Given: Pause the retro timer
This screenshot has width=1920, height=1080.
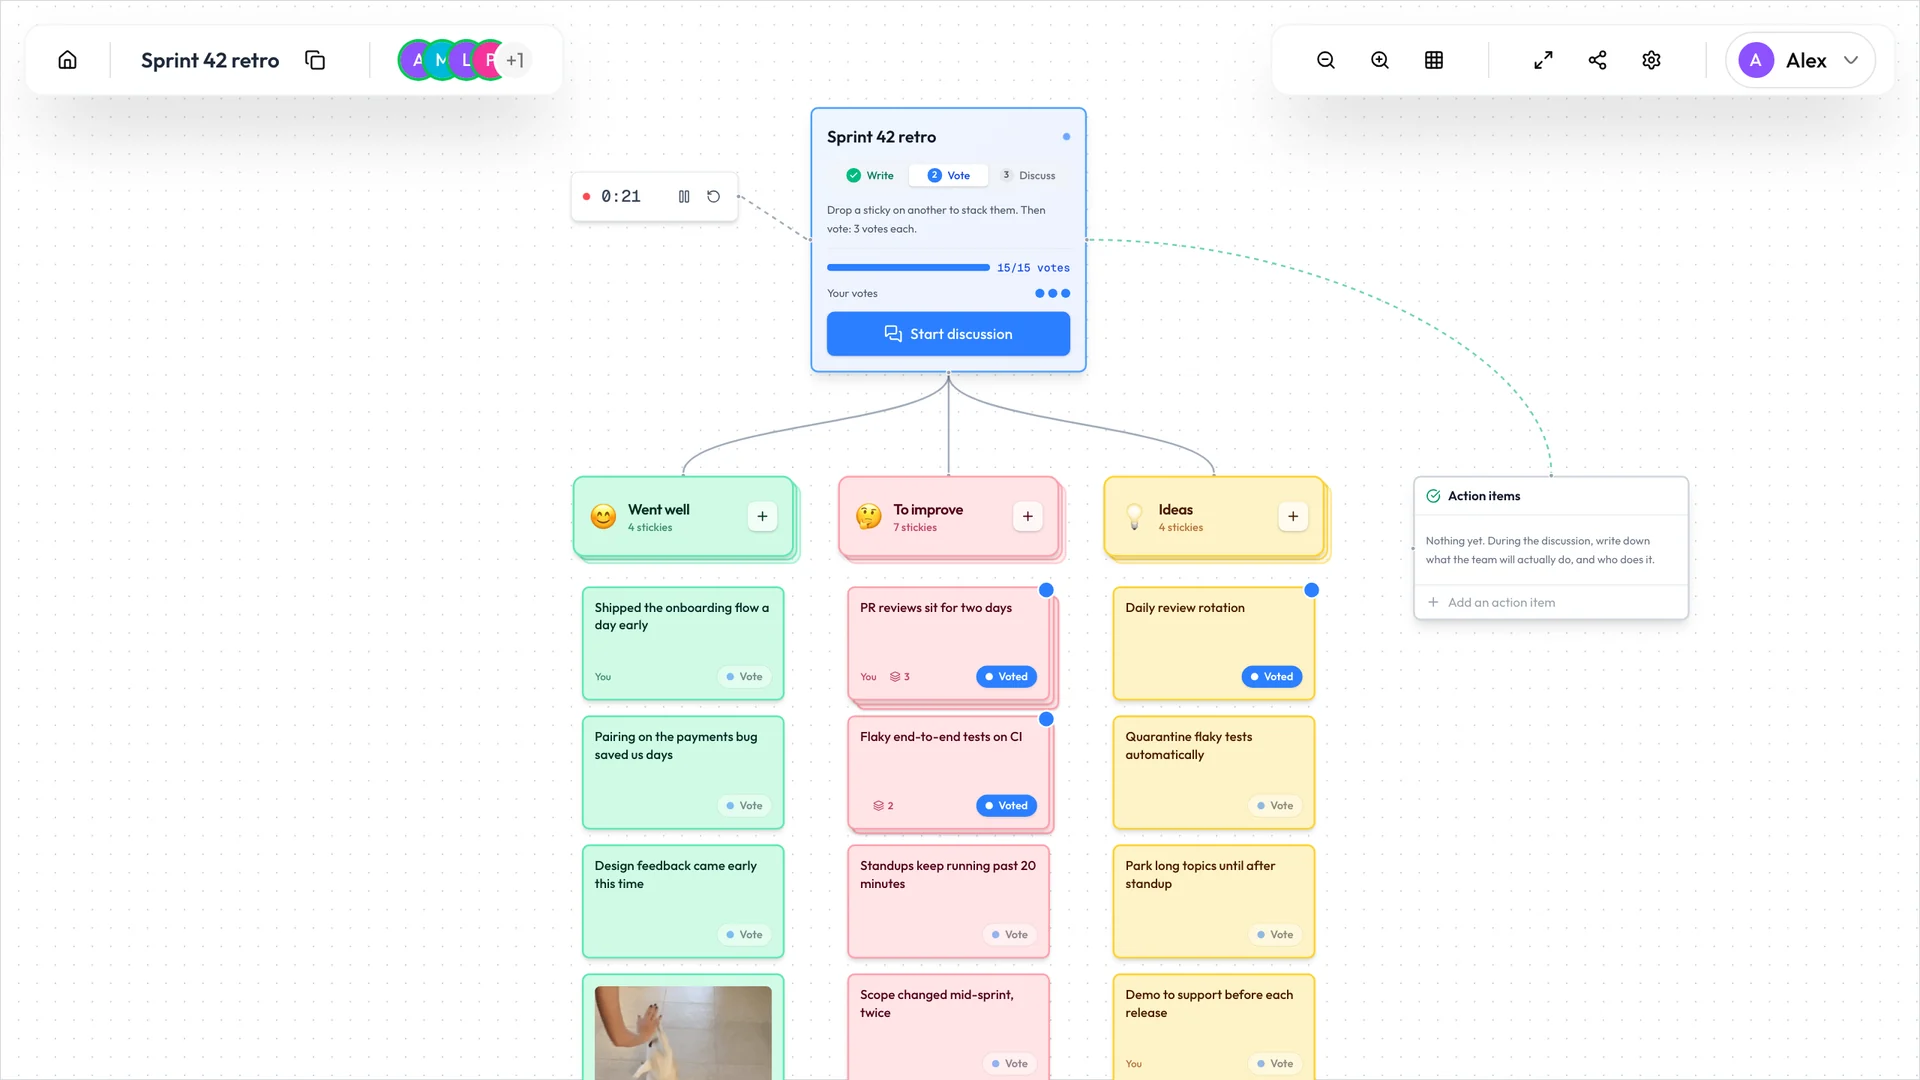Looking at the screenshot, I should 684,197.
